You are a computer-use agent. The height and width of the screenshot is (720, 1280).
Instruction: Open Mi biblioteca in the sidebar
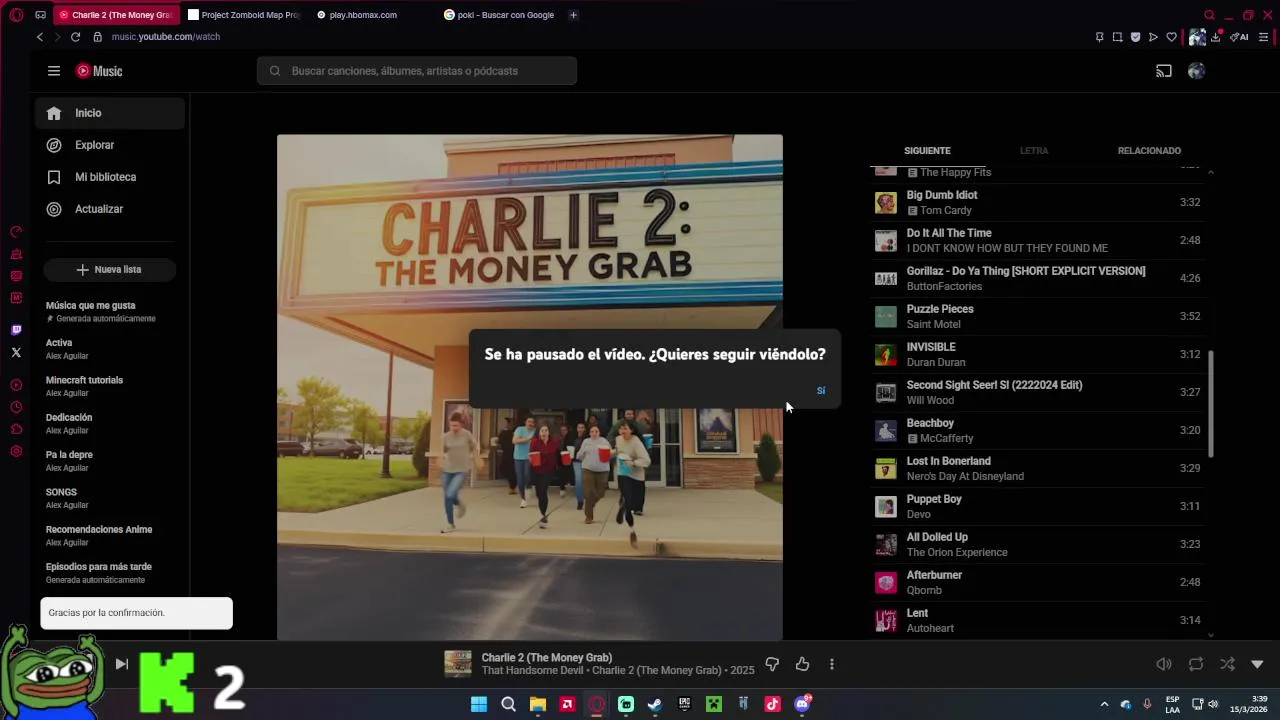(x=110, y=177)
